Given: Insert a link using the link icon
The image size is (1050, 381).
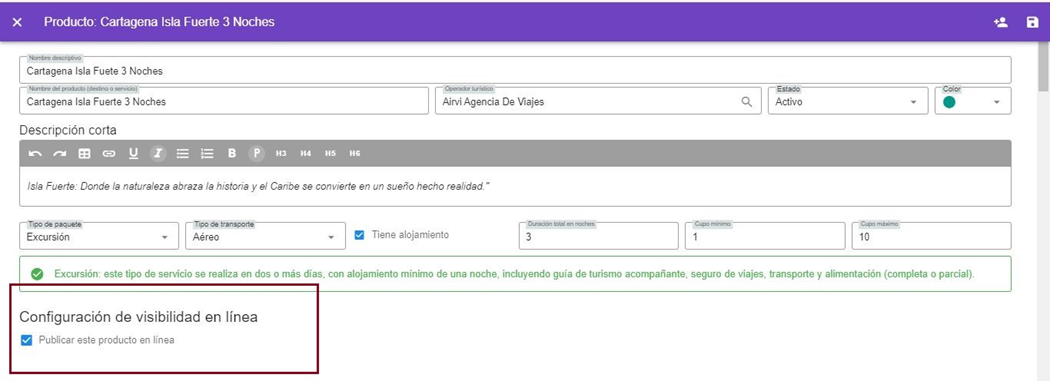Looking at the screenshot, I should coord(108,153).
